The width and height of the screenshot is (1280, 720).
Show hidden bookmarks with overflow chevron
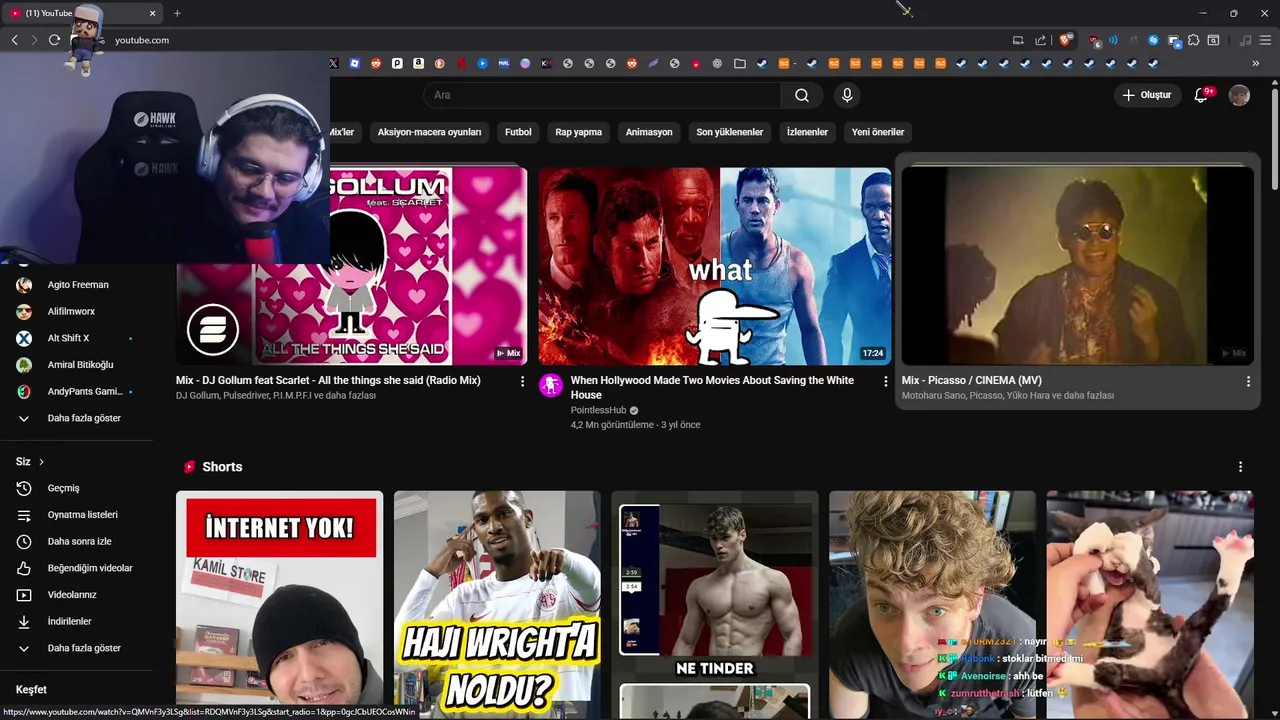point(1256,63)
